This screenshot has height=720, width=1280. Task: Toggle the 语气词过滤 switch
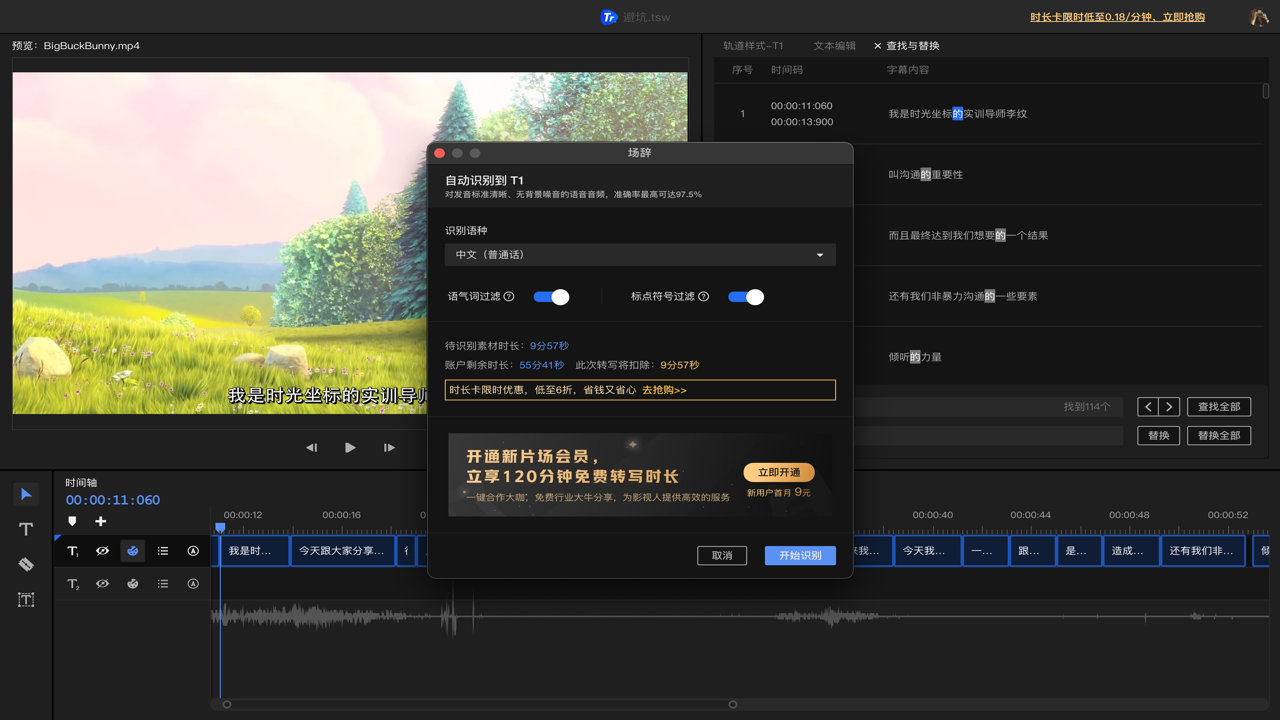tap(551, 297)
